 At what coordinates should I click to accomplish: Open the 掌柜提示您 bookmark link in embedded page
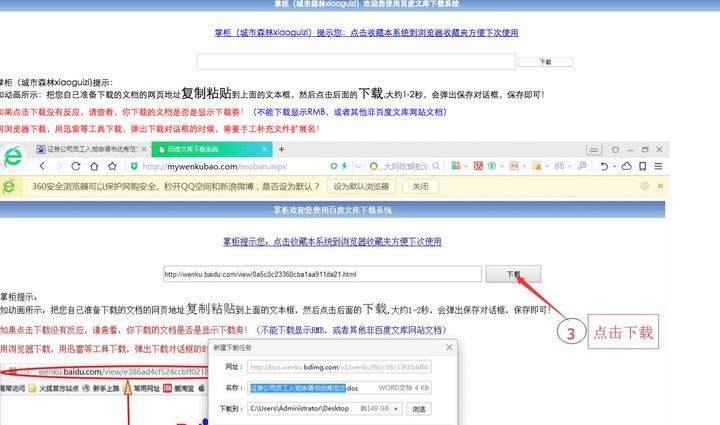332,241
